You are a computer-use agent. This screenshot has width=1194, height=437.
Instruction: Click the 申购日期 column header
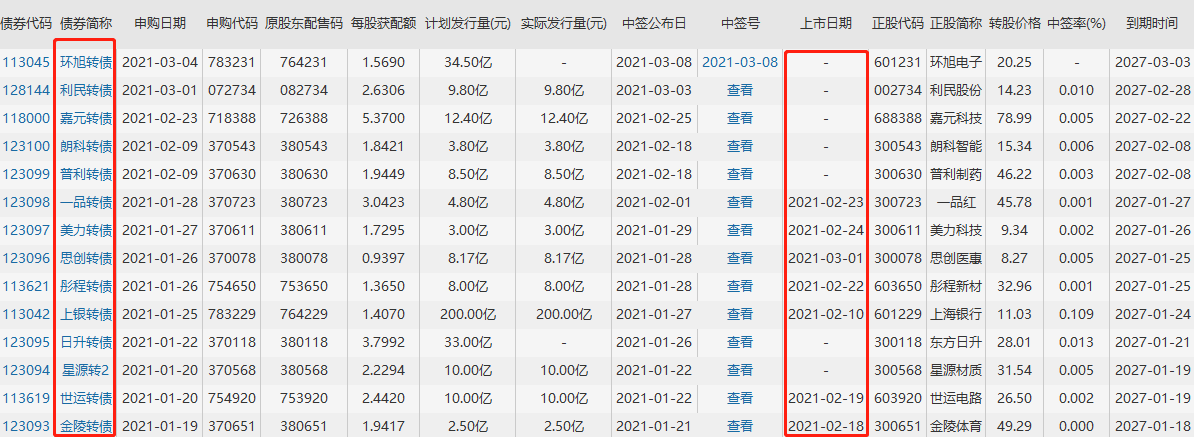coord(159,24)
